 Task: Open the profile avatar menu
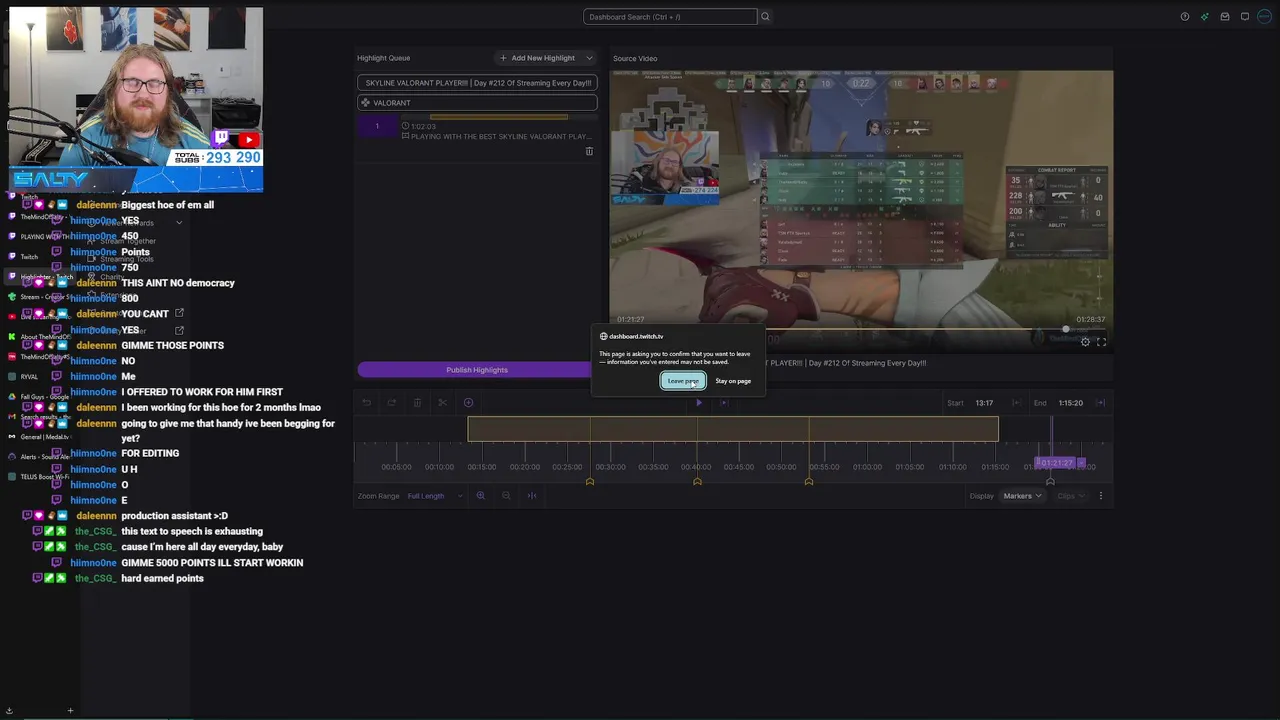tap(1264, 17)
